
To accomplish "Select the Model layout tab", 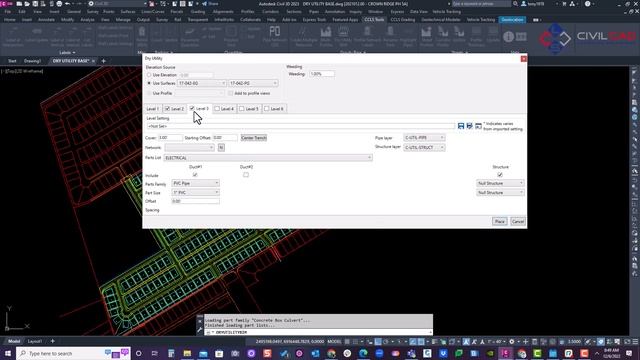I will coord(14,341).
